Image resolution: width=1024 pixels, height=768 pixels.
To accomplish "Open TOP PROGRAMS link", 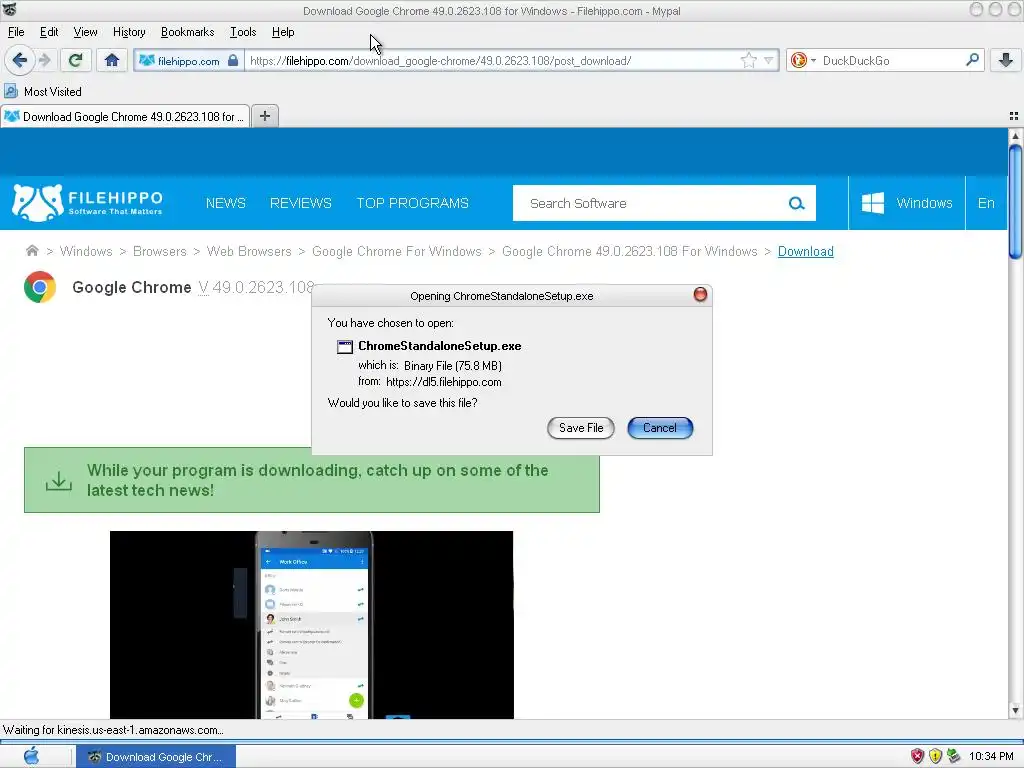I will click(x=412, y=203).
